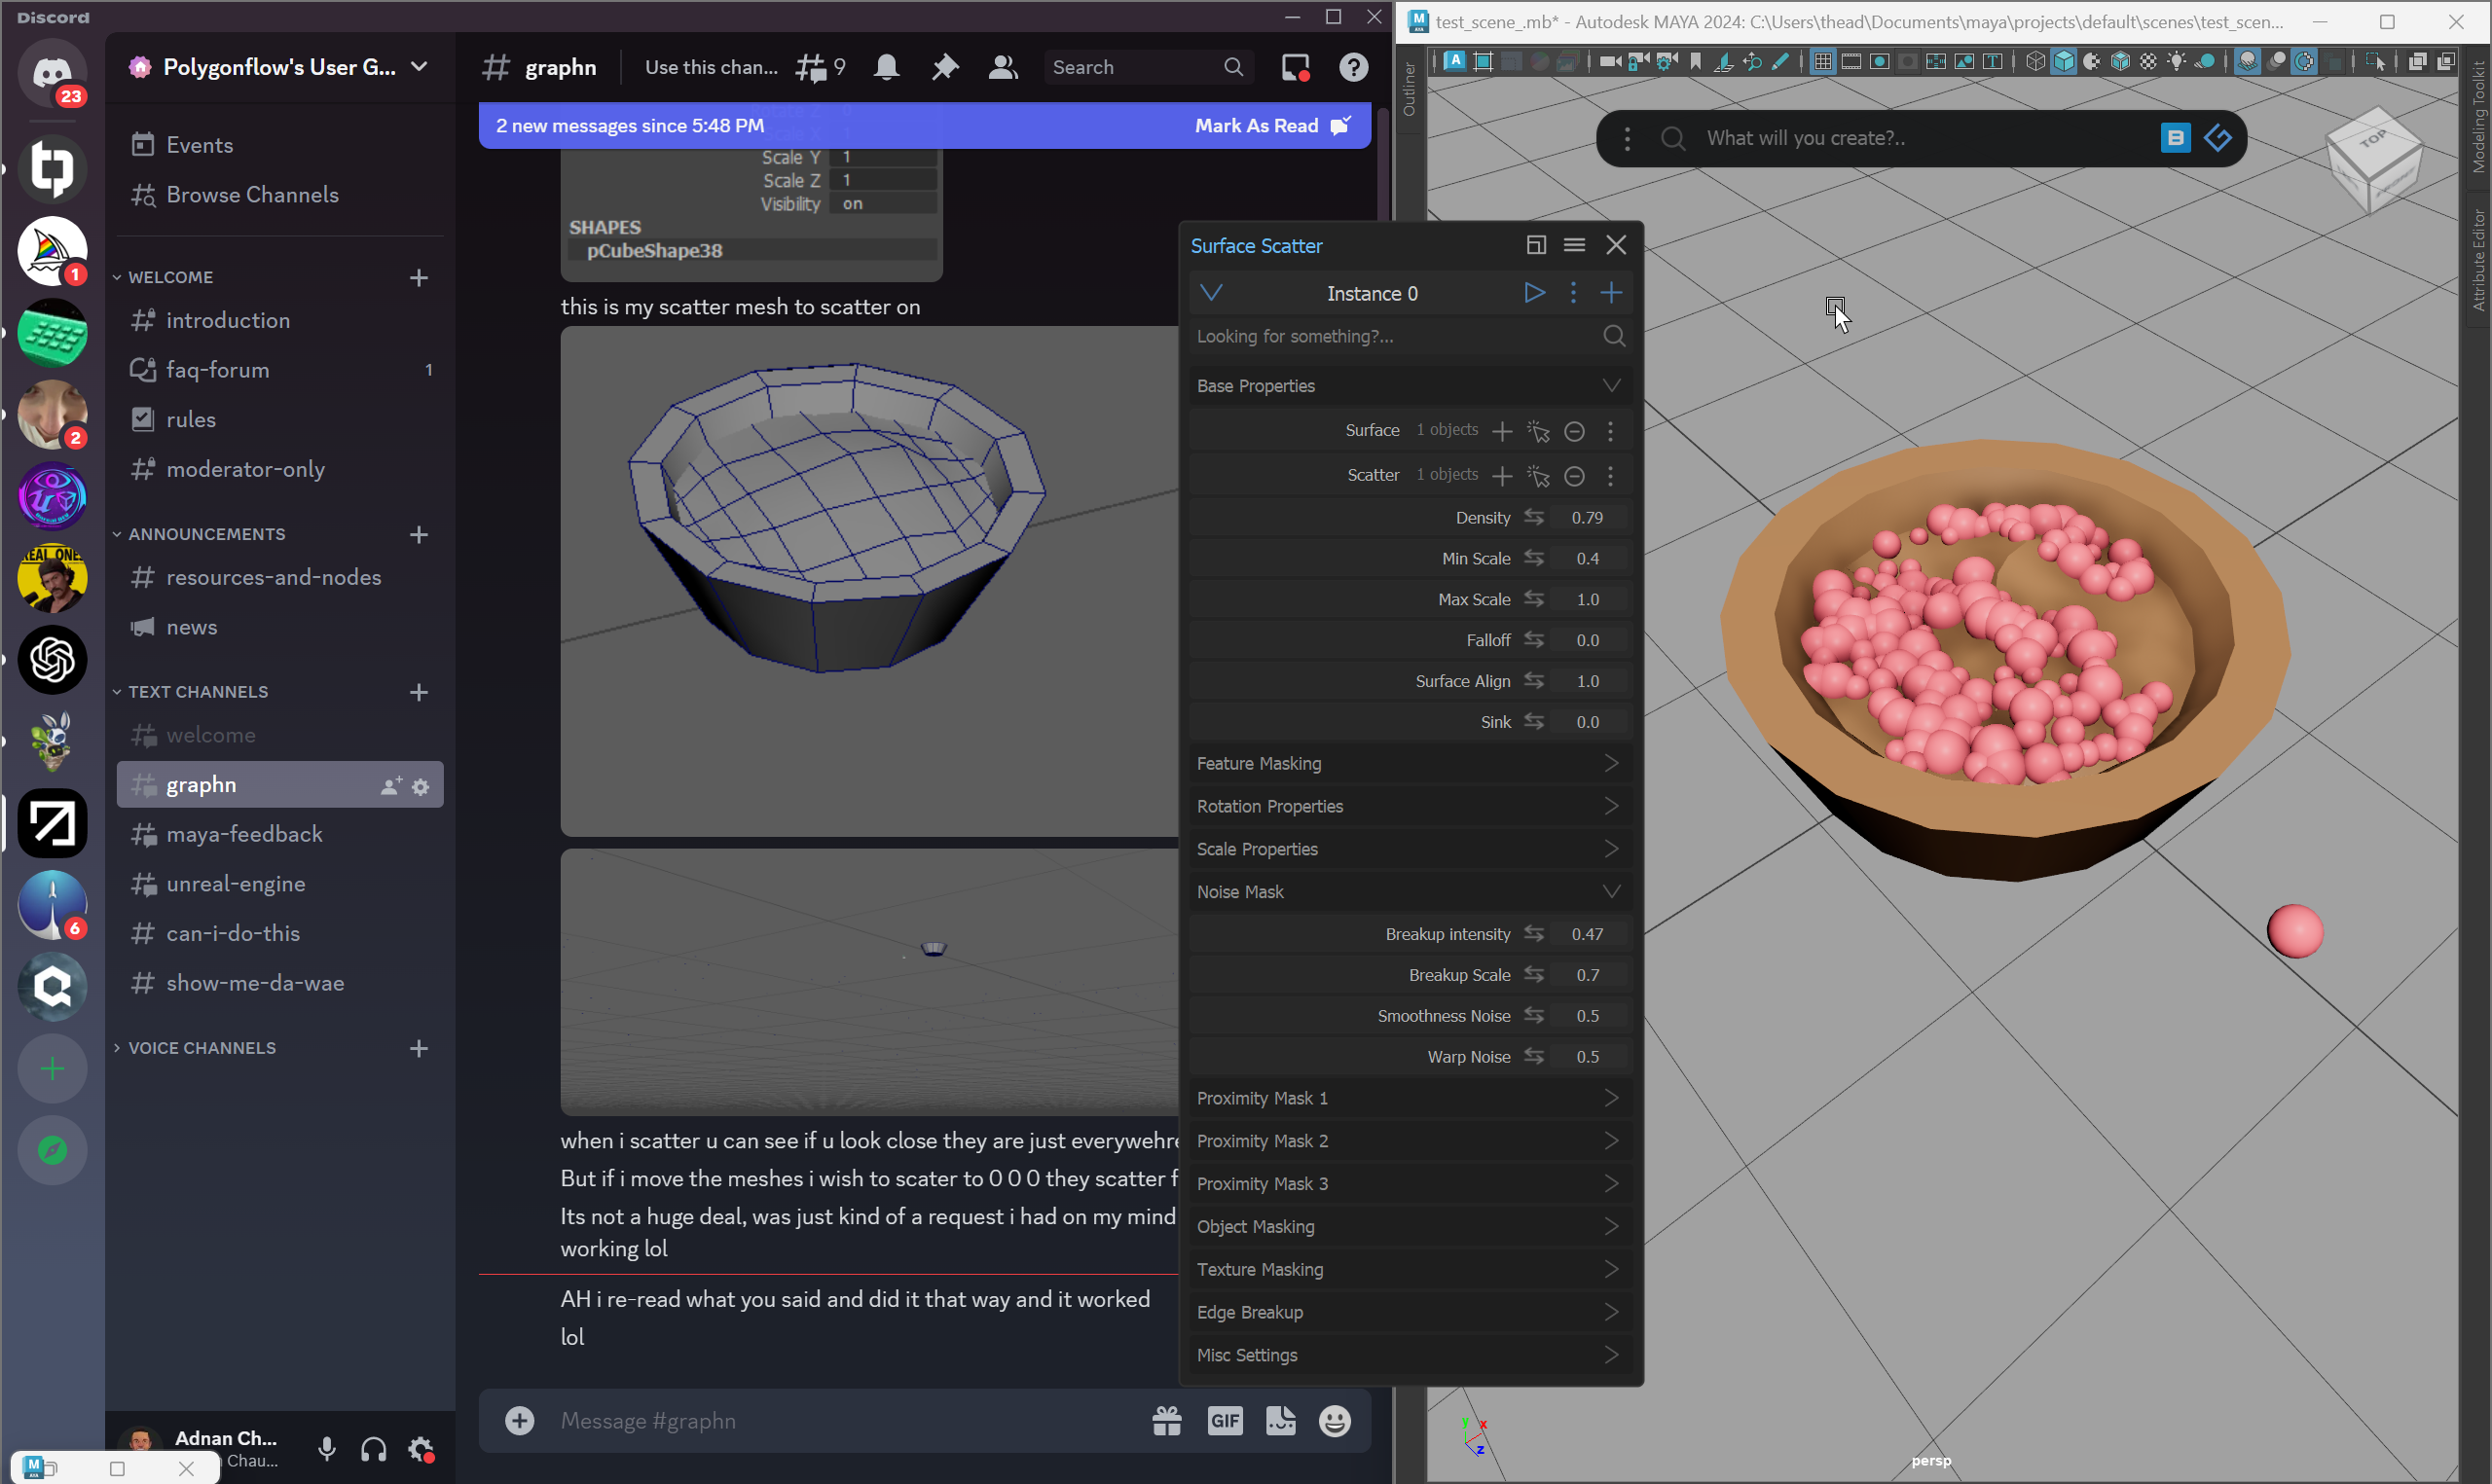This screenshot has width=2492, height=1484.
Task: Run Instance 0 with the play arrow
Action: [x=1533, y=292]
